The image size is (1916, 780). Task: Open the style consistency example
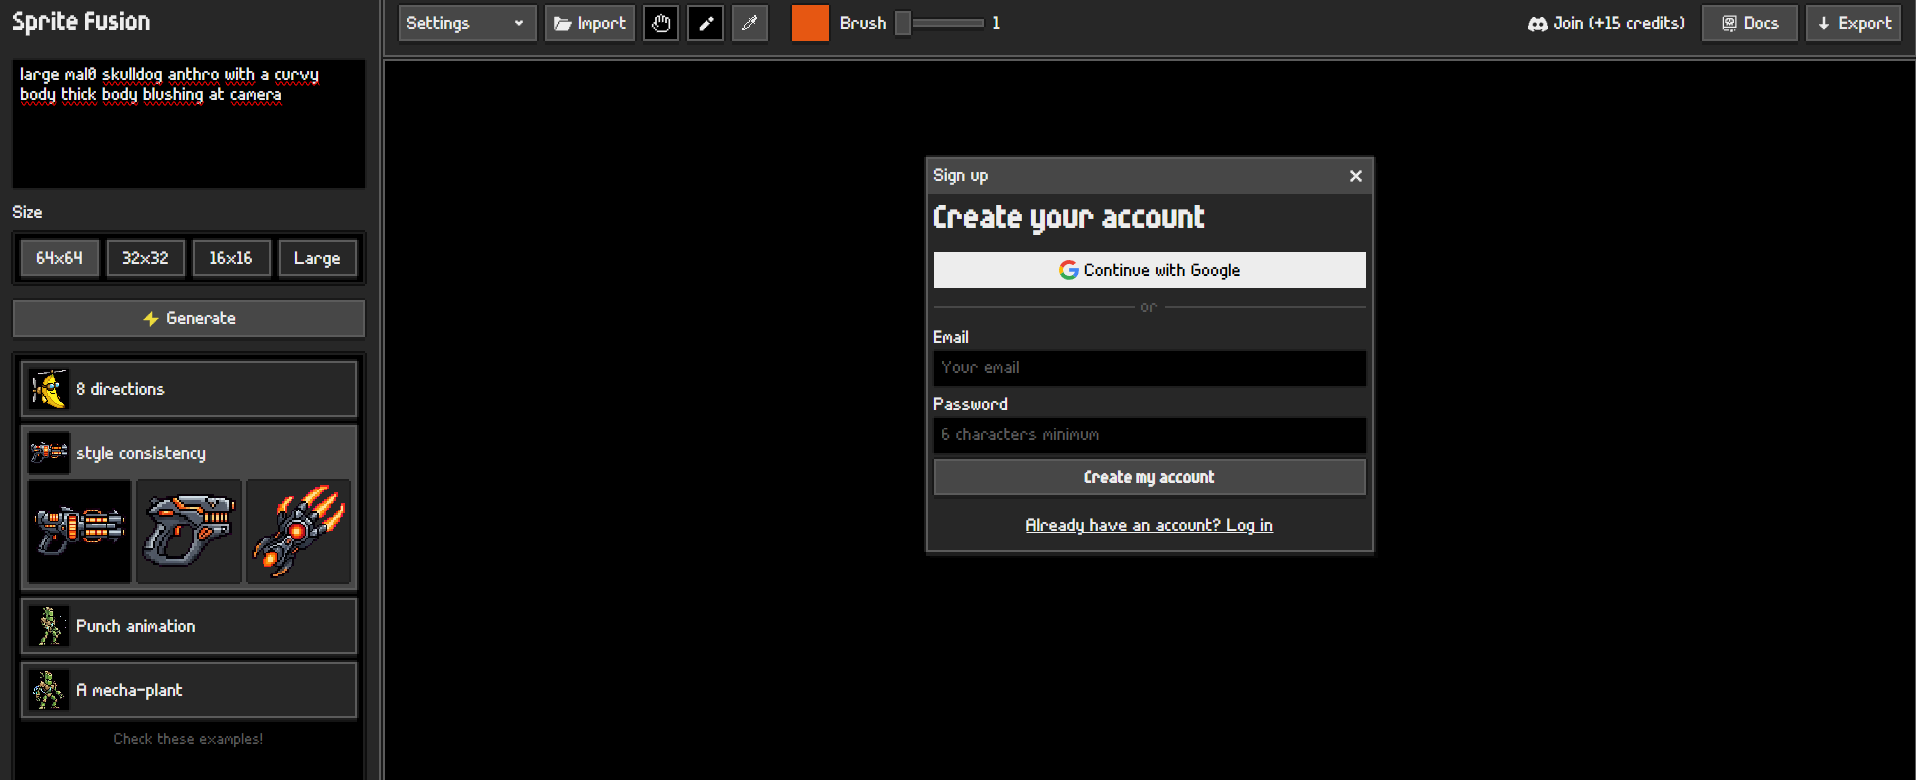pyautogui.click(x=189, y=453)
